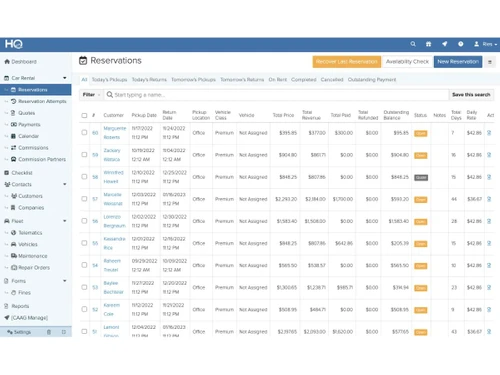Check the box for reservation 53
Viewport: 500px width, 375px height.
(x=84, y=287)
